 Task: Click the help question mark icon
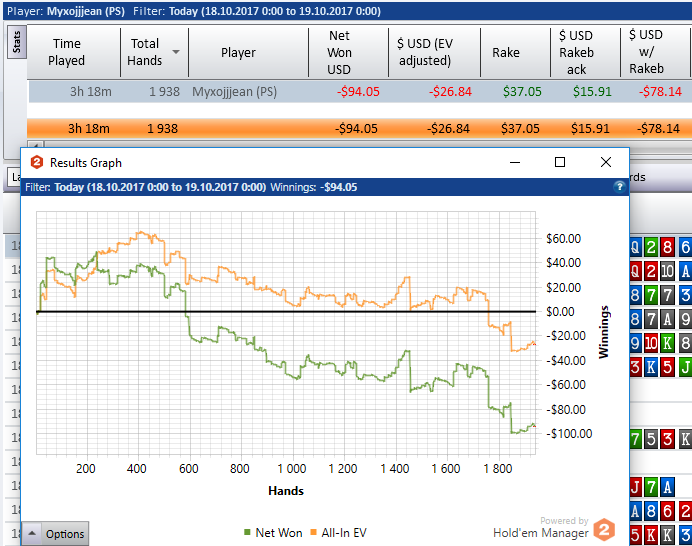point(619,187)
